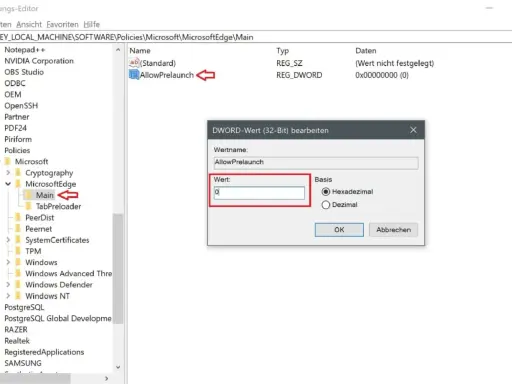Screen dimensions: 512x384
Task: Click the PeerDist folder icon
Action: pos(18,217)
